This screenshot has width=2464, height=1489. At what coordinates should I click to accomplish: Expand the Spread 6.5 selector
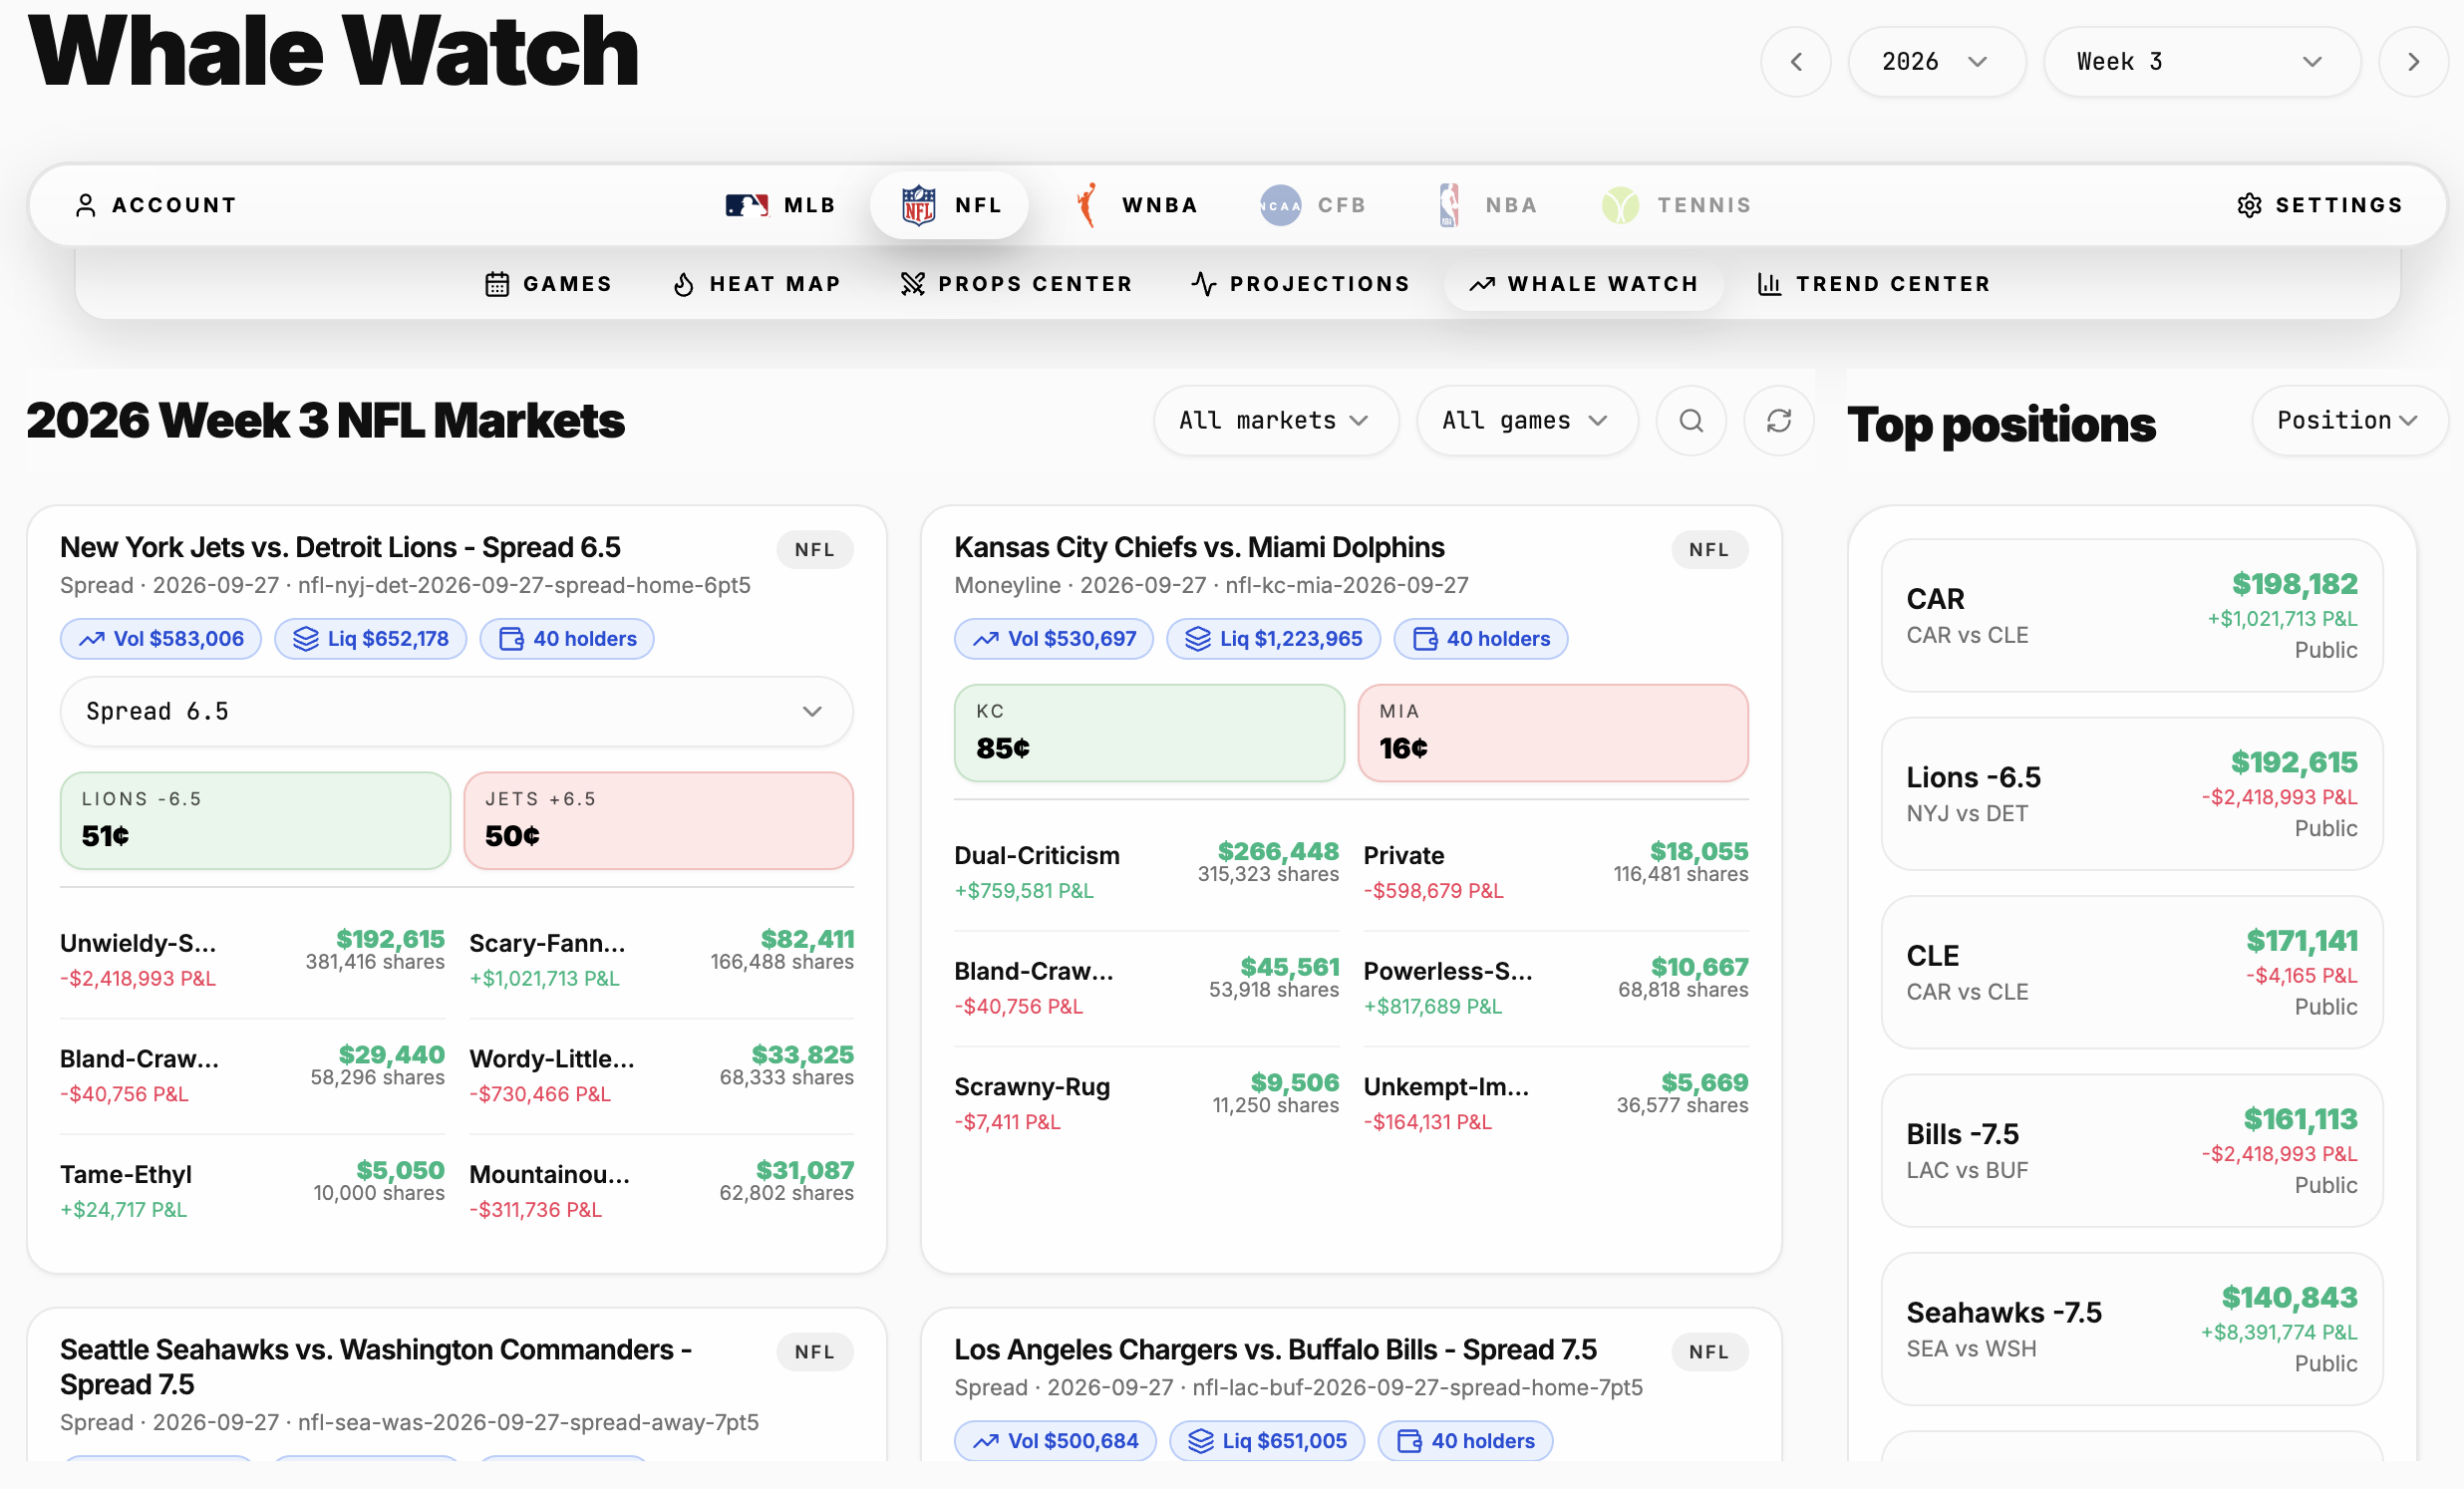456,711
